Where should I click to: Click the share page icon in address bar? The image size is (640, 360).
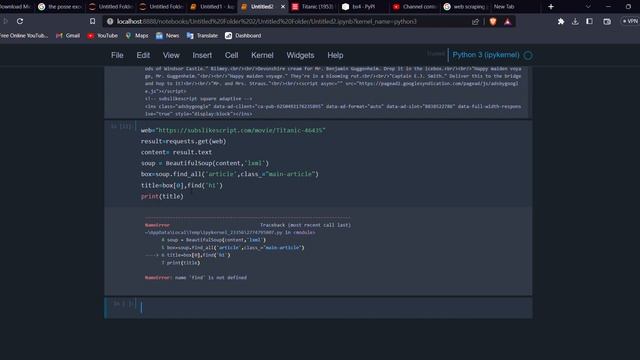pyautogui.click(x=475, y=22)
